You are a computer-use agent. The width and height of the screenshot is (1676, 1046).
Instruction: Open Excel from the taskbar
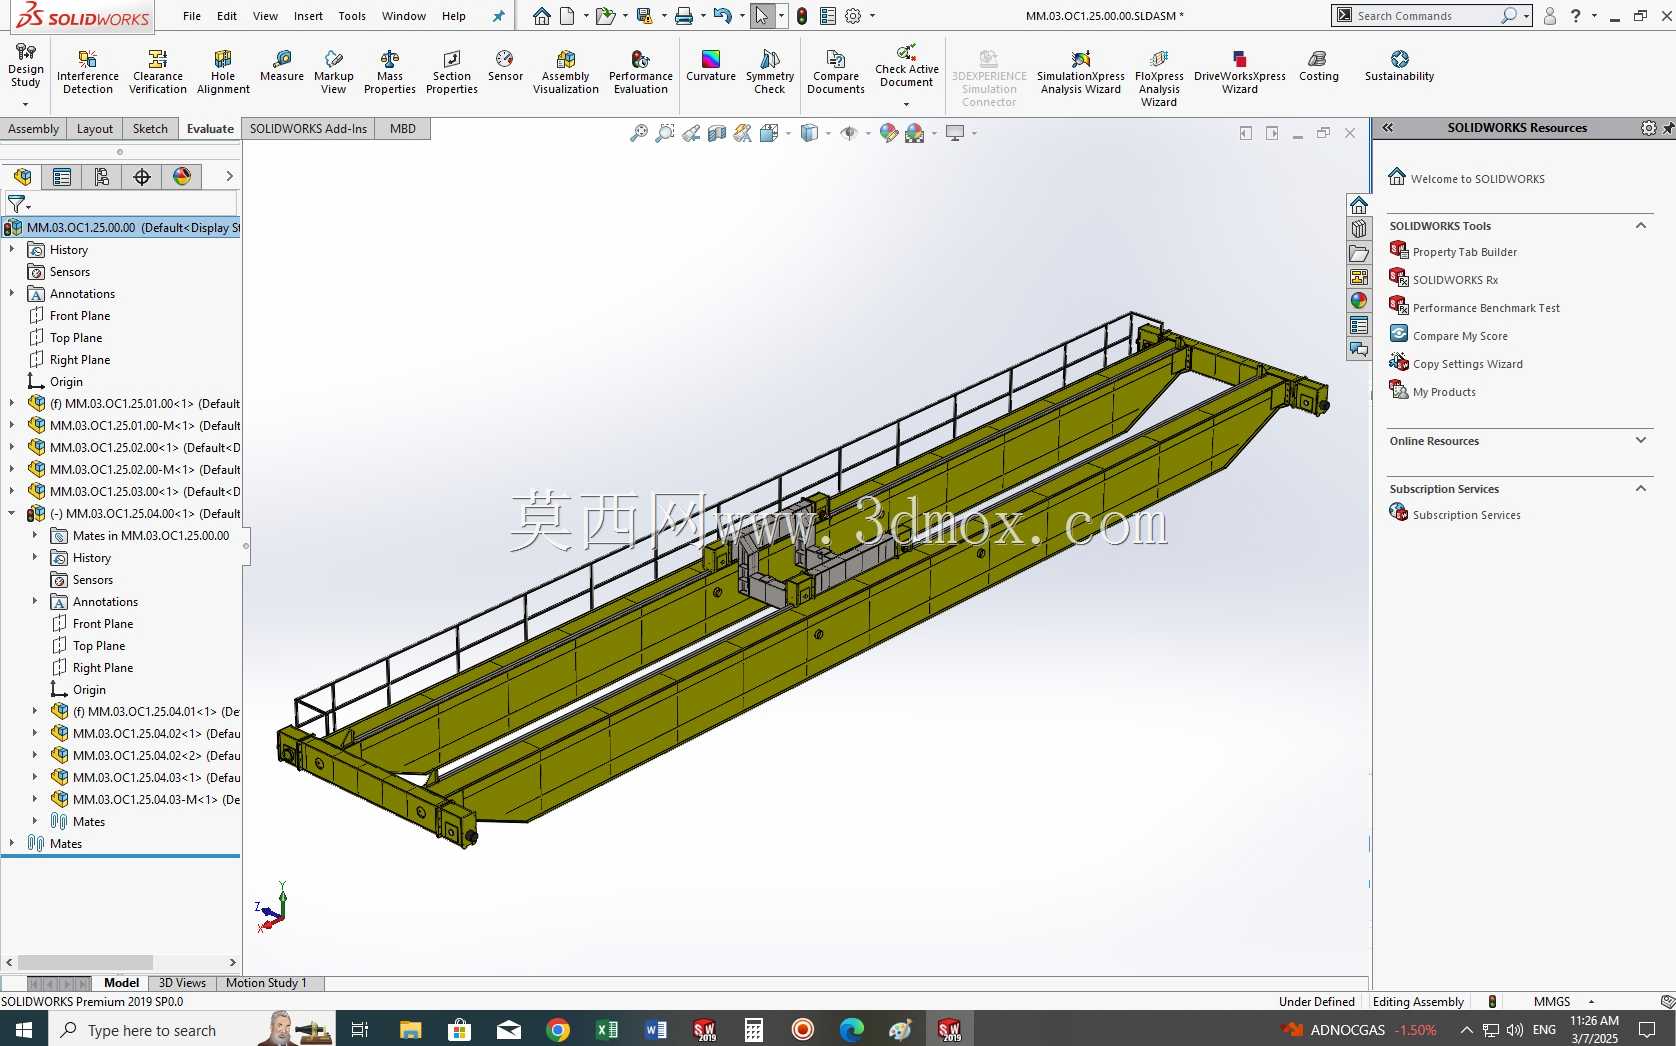(x=607, y=1029)
